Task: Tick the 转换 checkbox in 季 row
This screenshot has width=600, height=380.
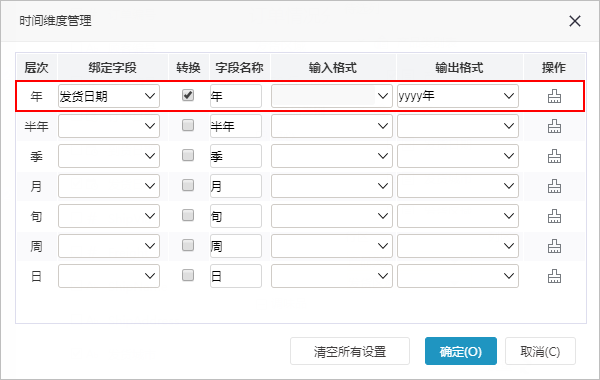Action: pos(188,155)
